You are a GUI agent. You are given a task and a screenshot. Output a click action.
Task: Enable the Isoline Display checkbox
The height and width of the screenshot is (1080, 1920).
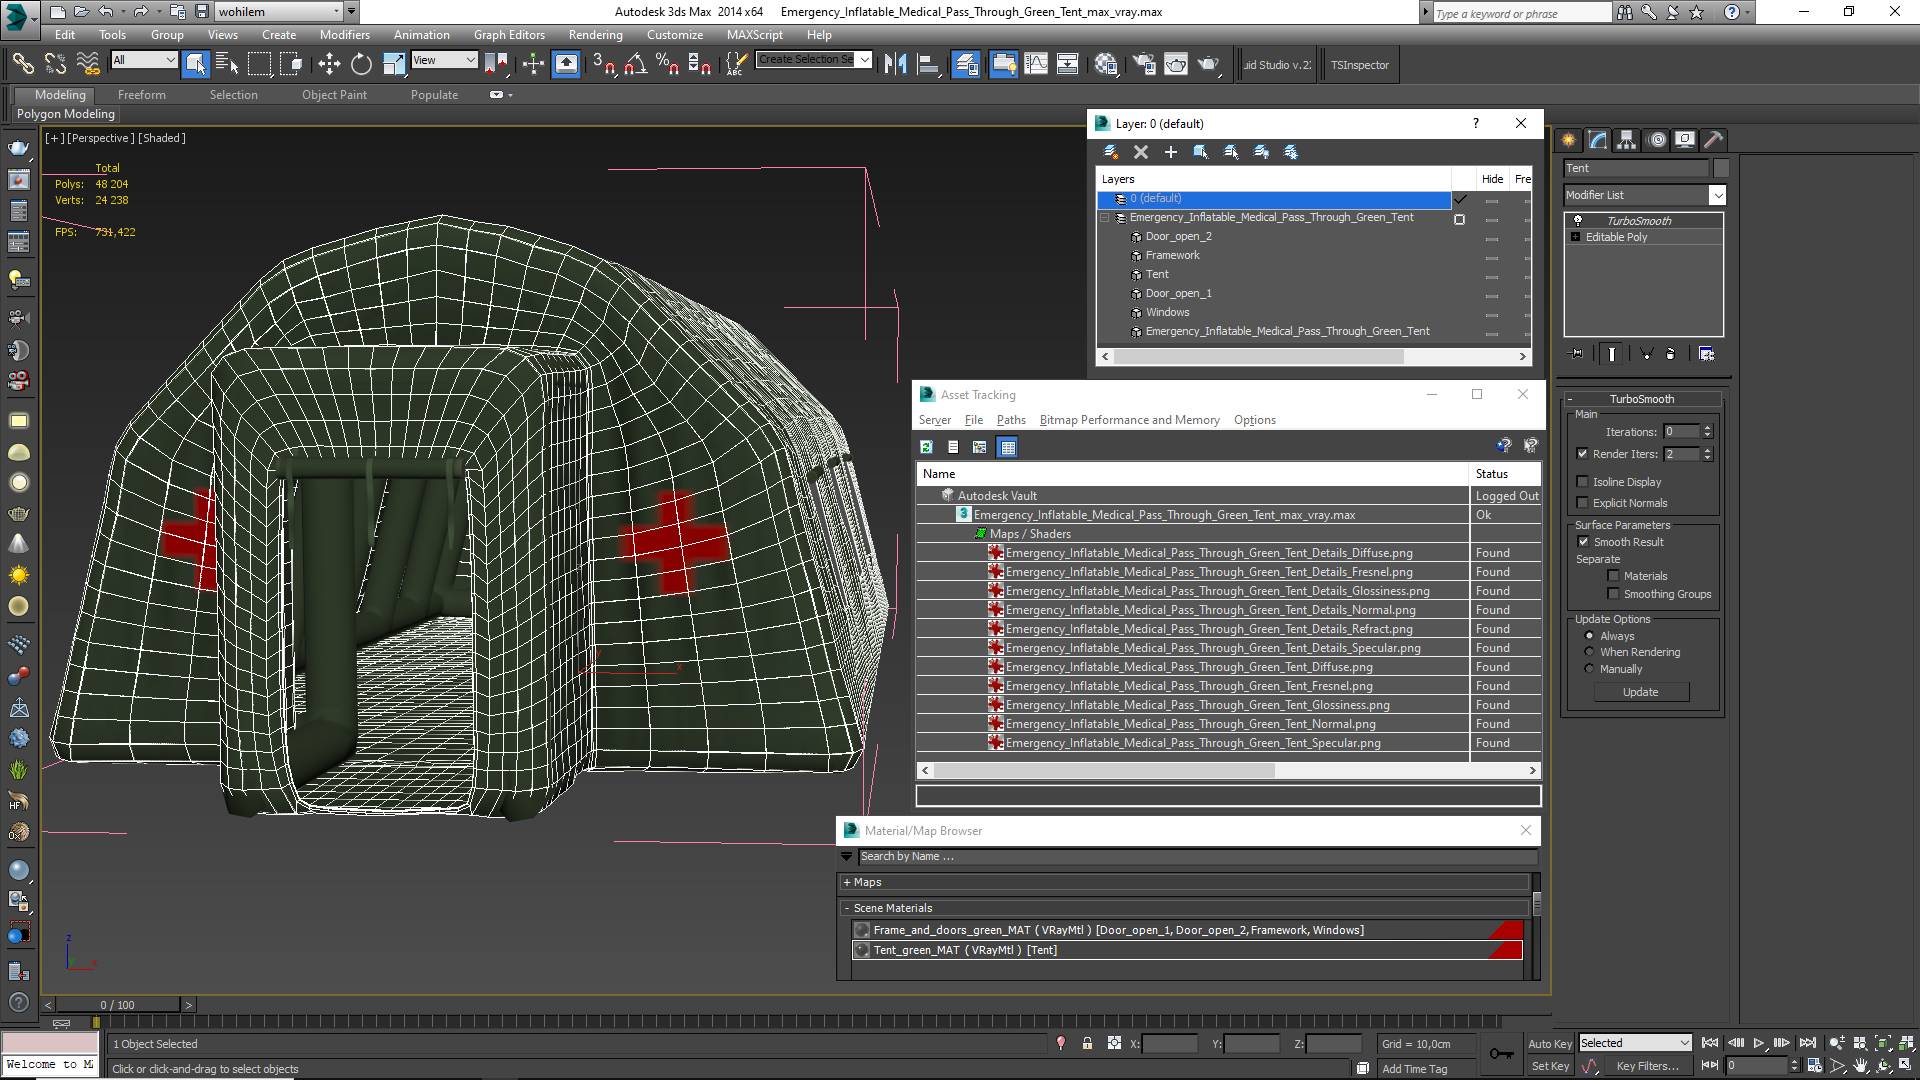pyautogui.click(x=1583, y=482)
